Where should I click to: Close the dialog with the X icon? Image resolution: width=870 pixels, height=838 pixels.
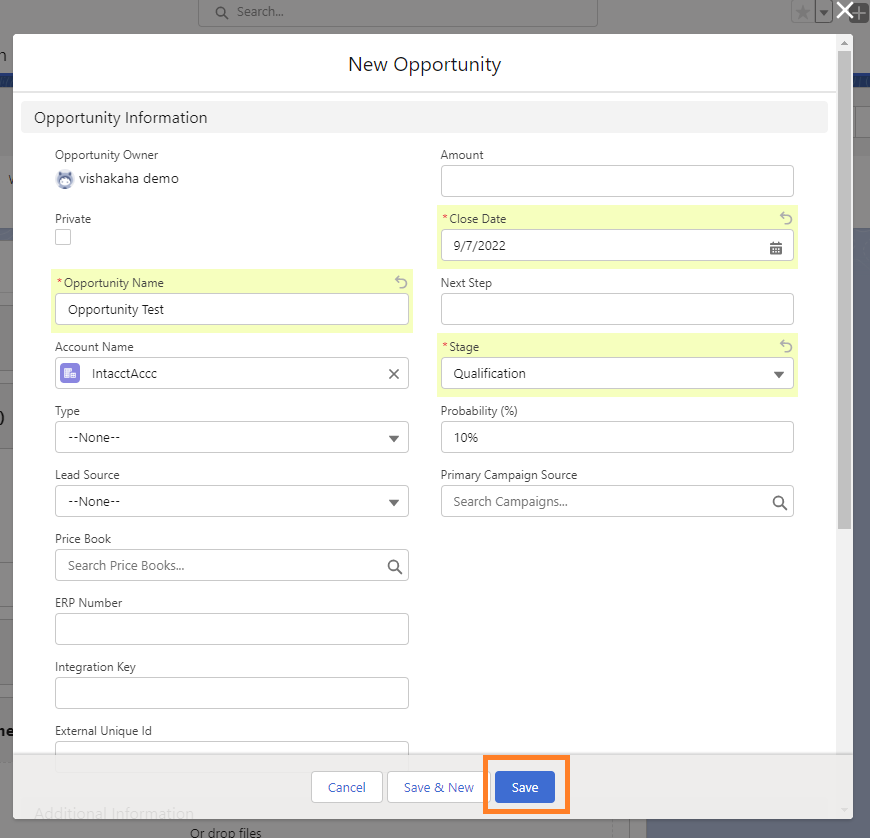click(x=844, y=10)
